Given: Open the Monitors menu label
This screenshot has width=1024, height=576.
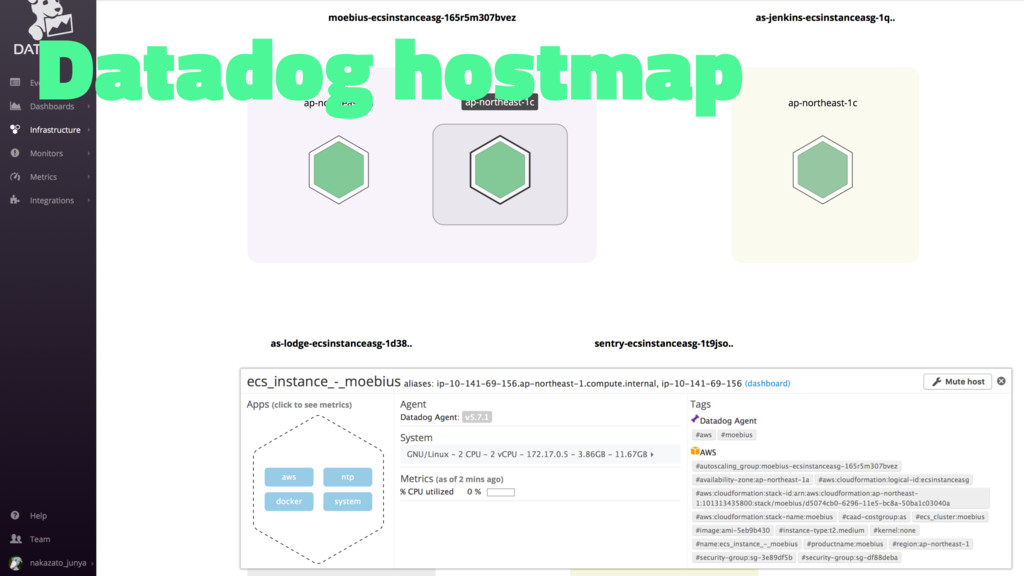Looking at the screenshot, I should 46,153.
